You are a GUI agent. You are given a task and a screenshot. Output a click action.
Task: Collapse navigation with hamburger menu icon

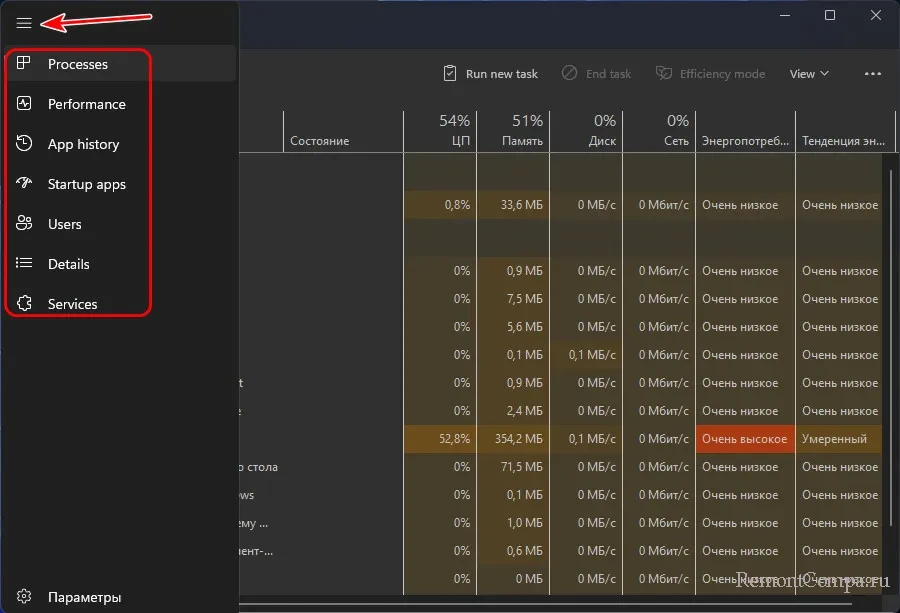click(x=24, y=23)
